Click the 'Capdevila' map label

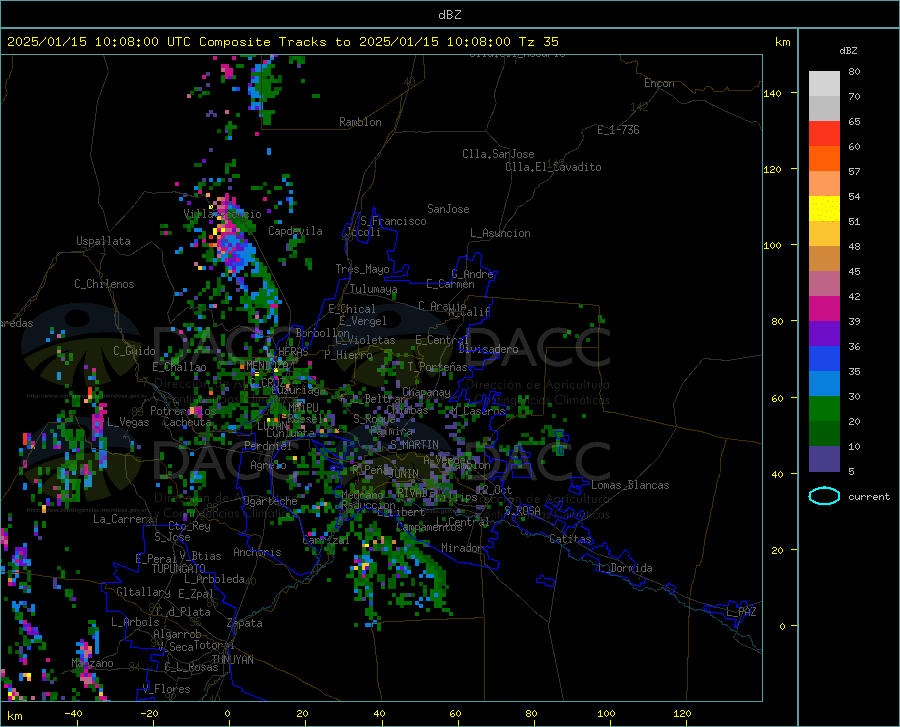click(x=295, y=231)
